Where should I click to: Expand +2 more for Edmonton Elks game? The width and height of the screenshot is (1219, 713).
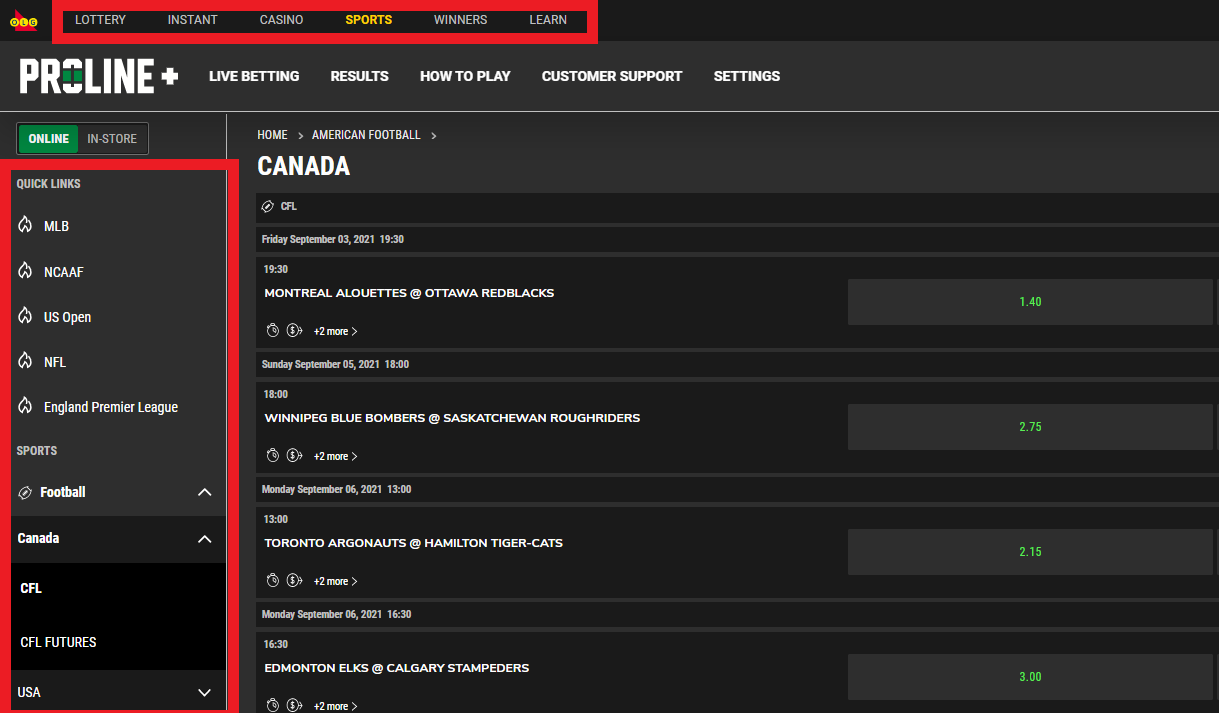[335, 706]
